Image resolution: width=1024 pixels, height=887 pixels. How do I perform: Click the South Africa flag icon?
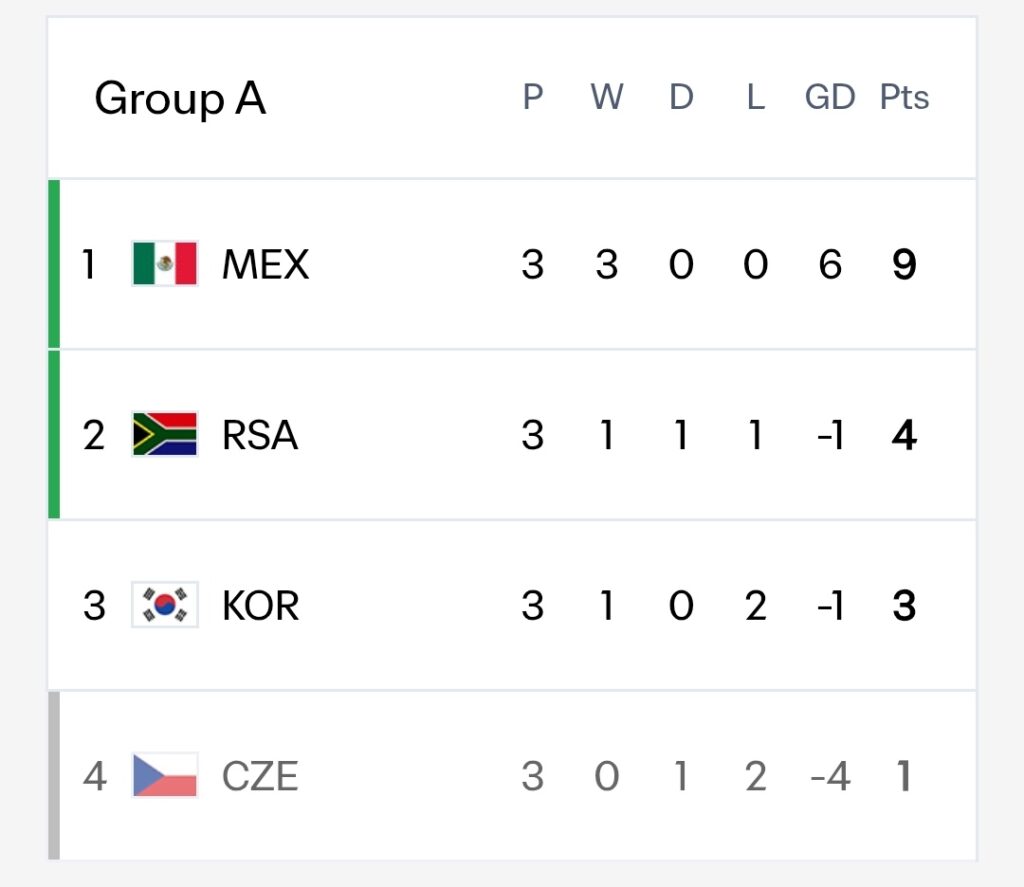[x=165, y=434]
